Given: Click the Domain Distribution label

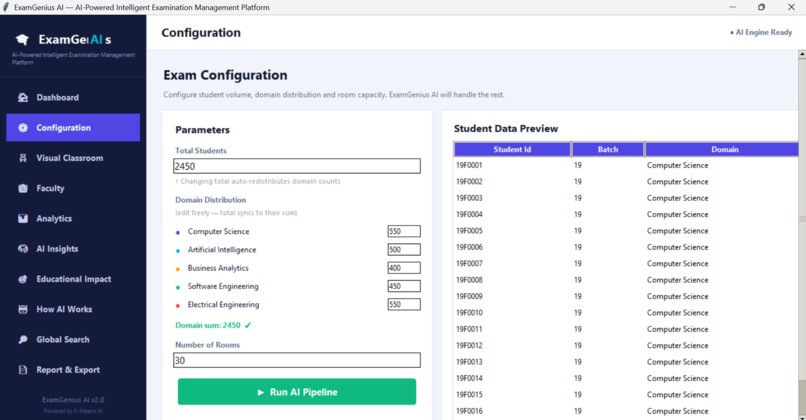Looking at the screenshot, I should click(x=211, y=199).
